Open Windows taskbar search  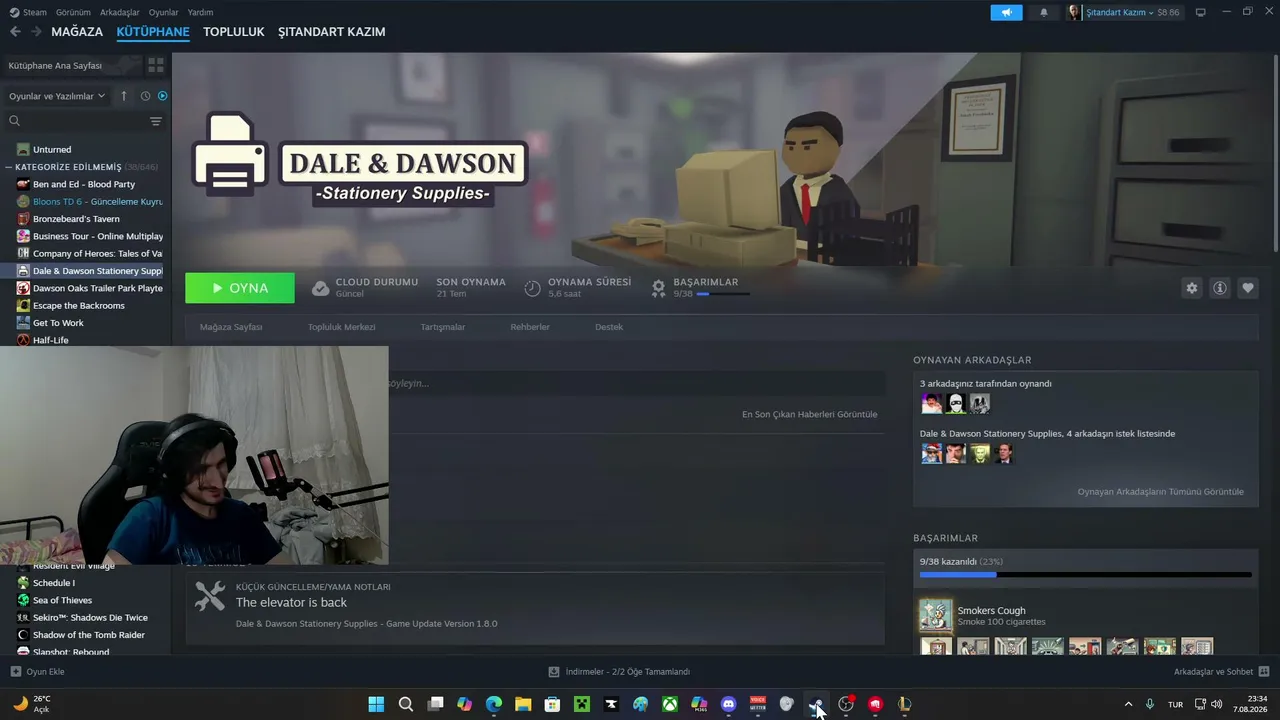pyautogui.click(x=406, y=704)
